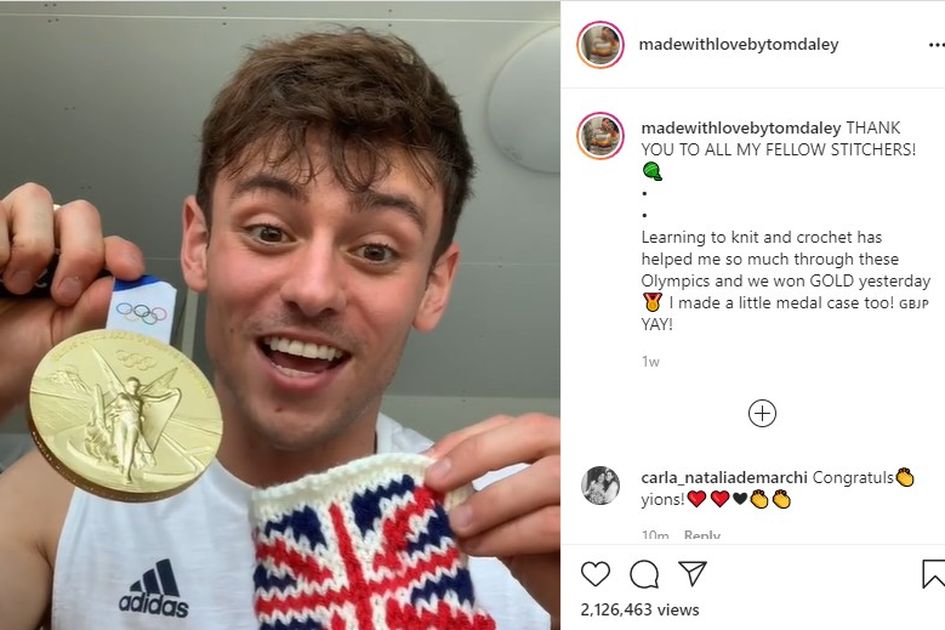Click caption avatar next to the post text
The width and height of the screenshot is (945, 630).
click(600, 136)
